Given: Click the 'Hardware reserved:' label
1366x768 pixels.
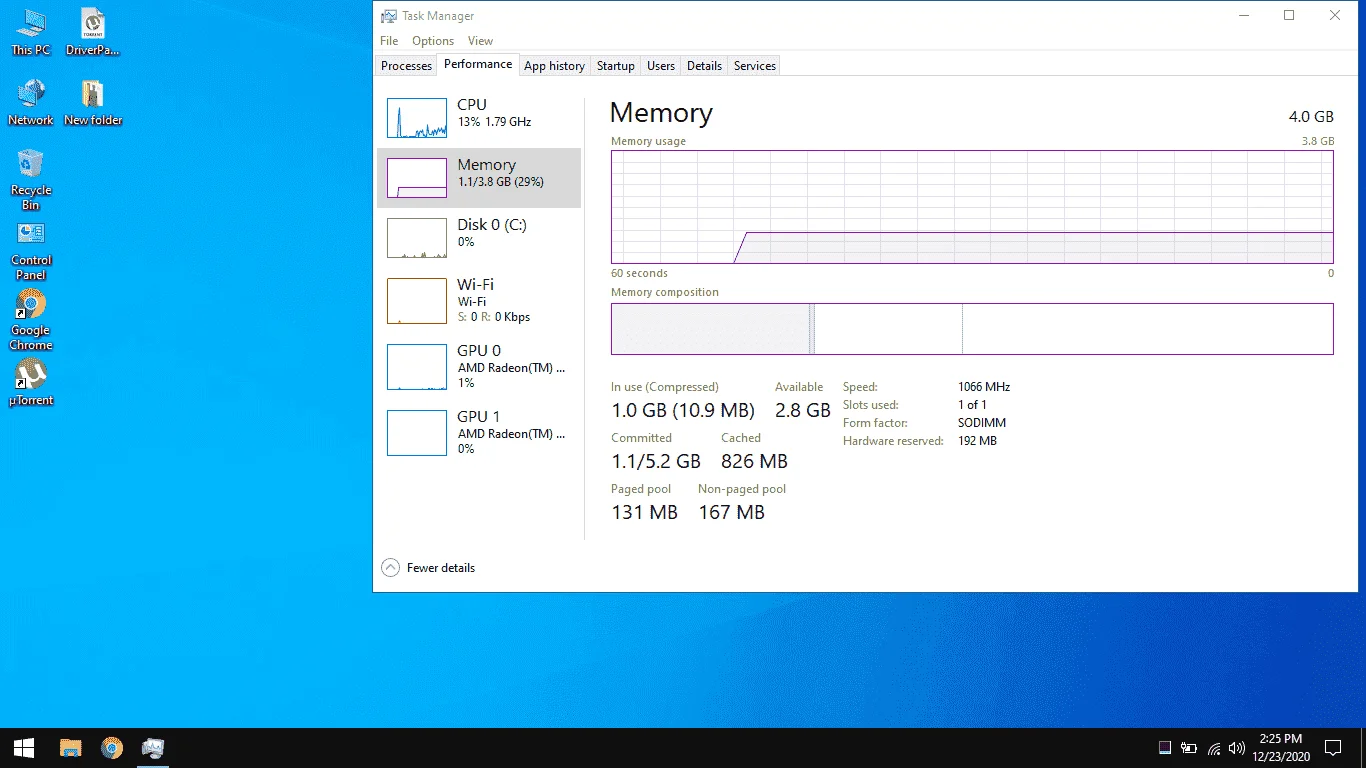Looking at the screenshot, I should (893, 441).
